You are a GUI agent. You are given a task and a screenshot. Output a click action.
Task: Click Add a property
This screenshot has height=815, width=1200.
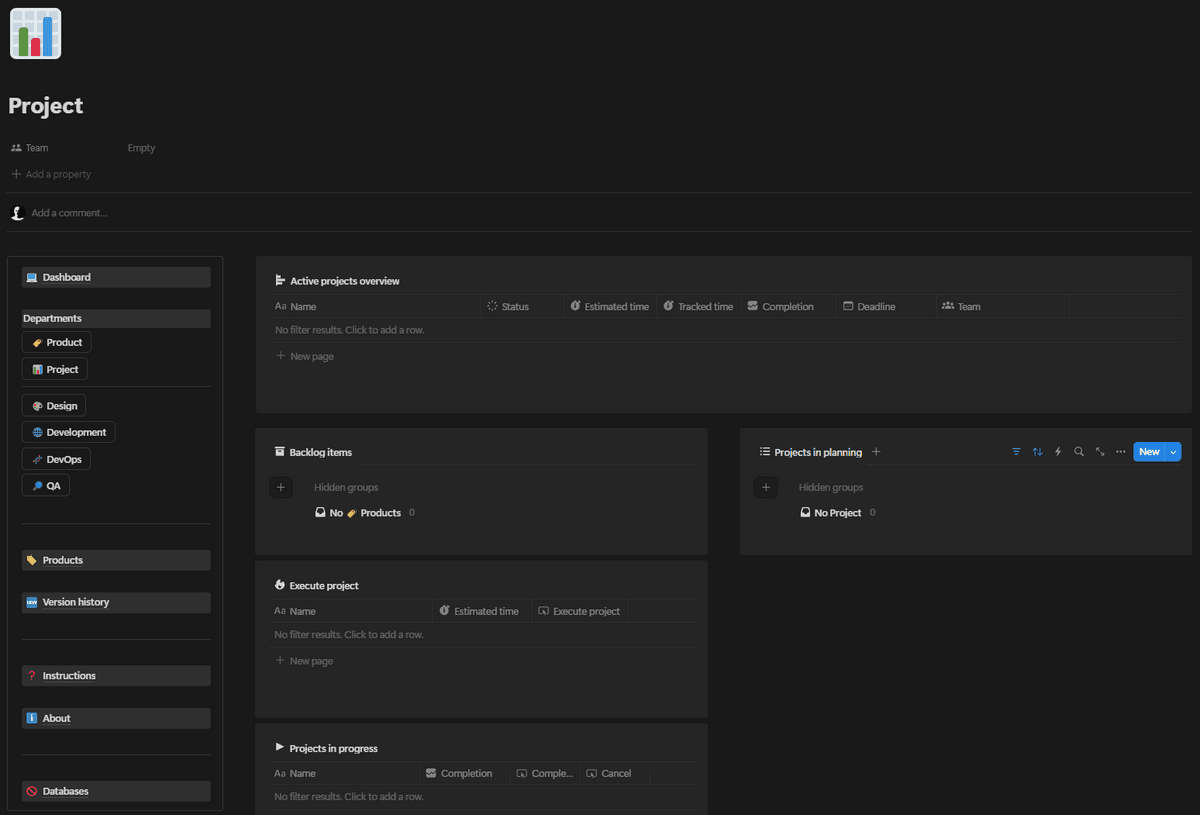(x=58, y=174)
